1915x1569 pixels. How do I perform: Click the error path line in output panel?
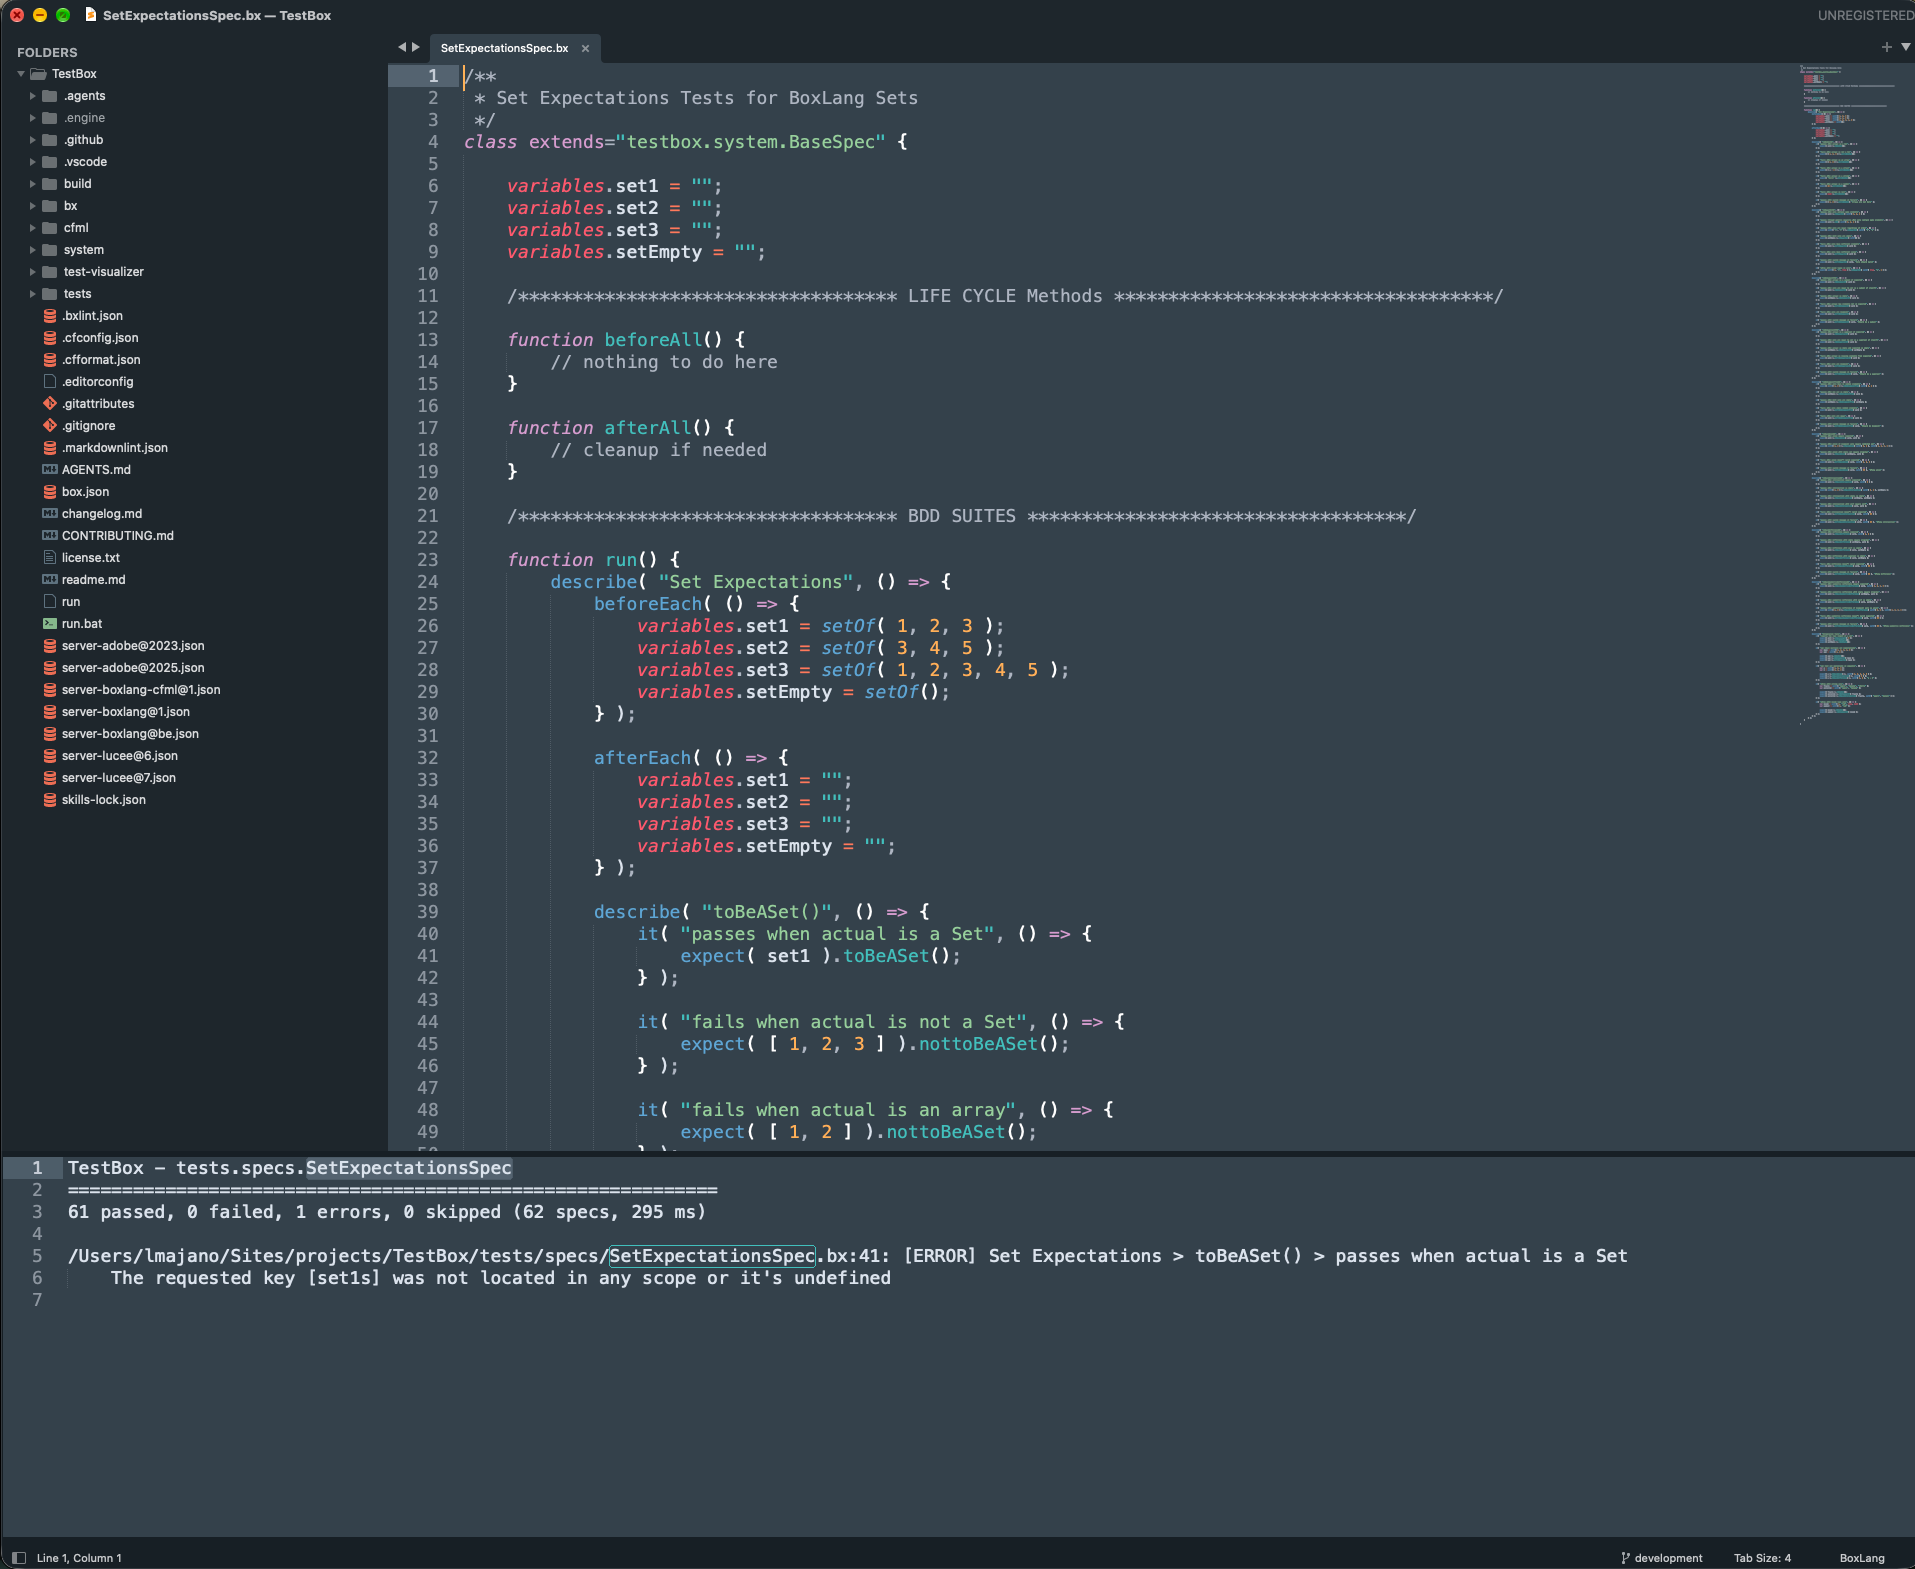[847, 1256]
